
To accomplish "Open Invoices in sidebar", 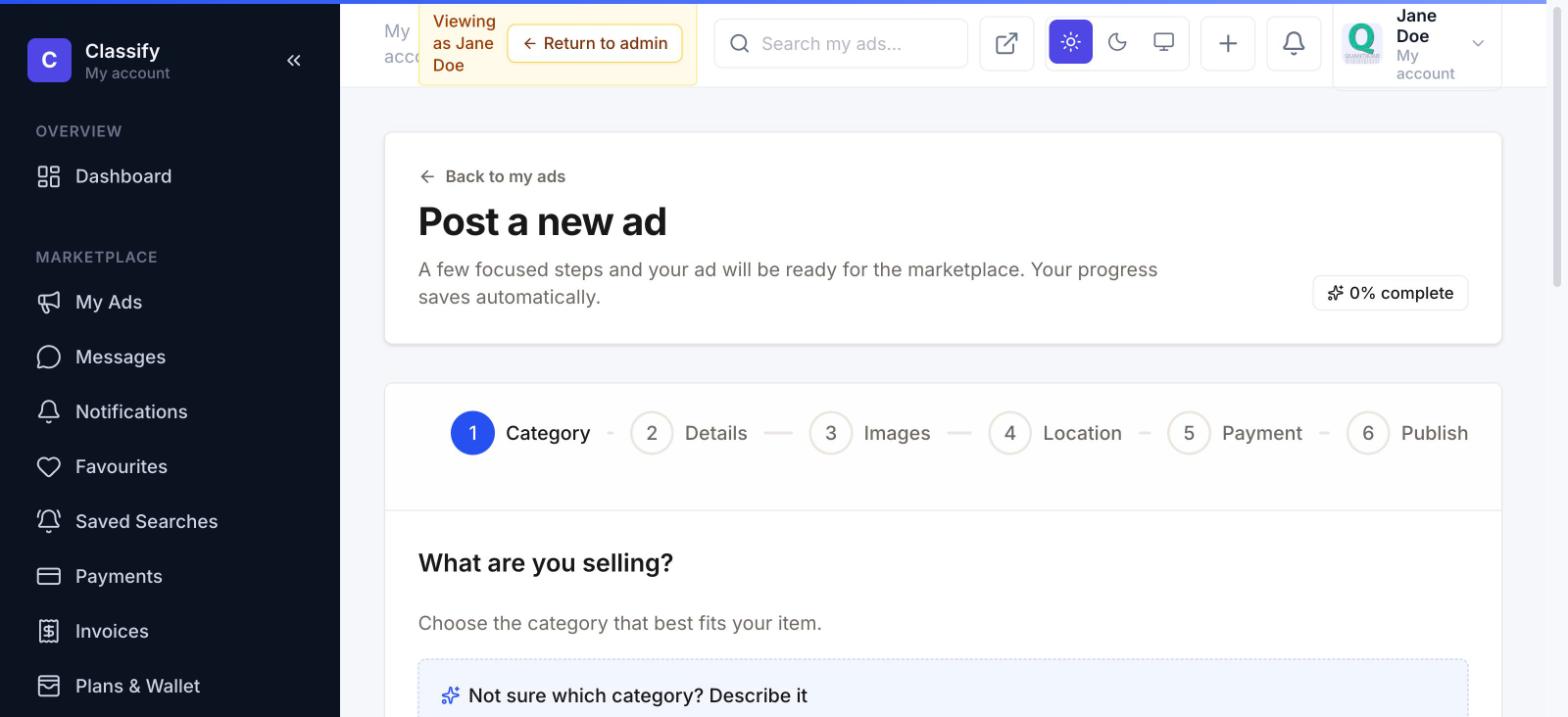I will [170, 632].
